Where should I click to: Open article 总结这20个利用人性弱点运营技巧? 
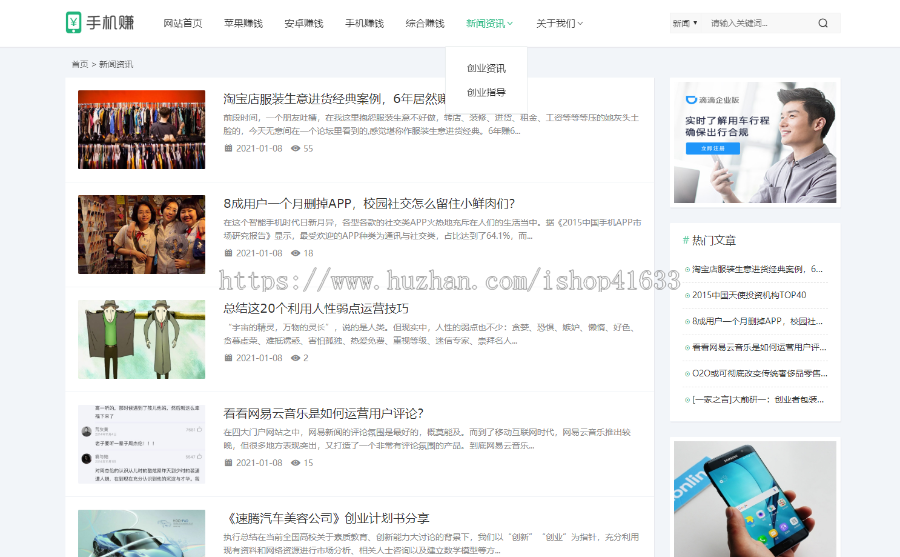[x=316, y=308]
